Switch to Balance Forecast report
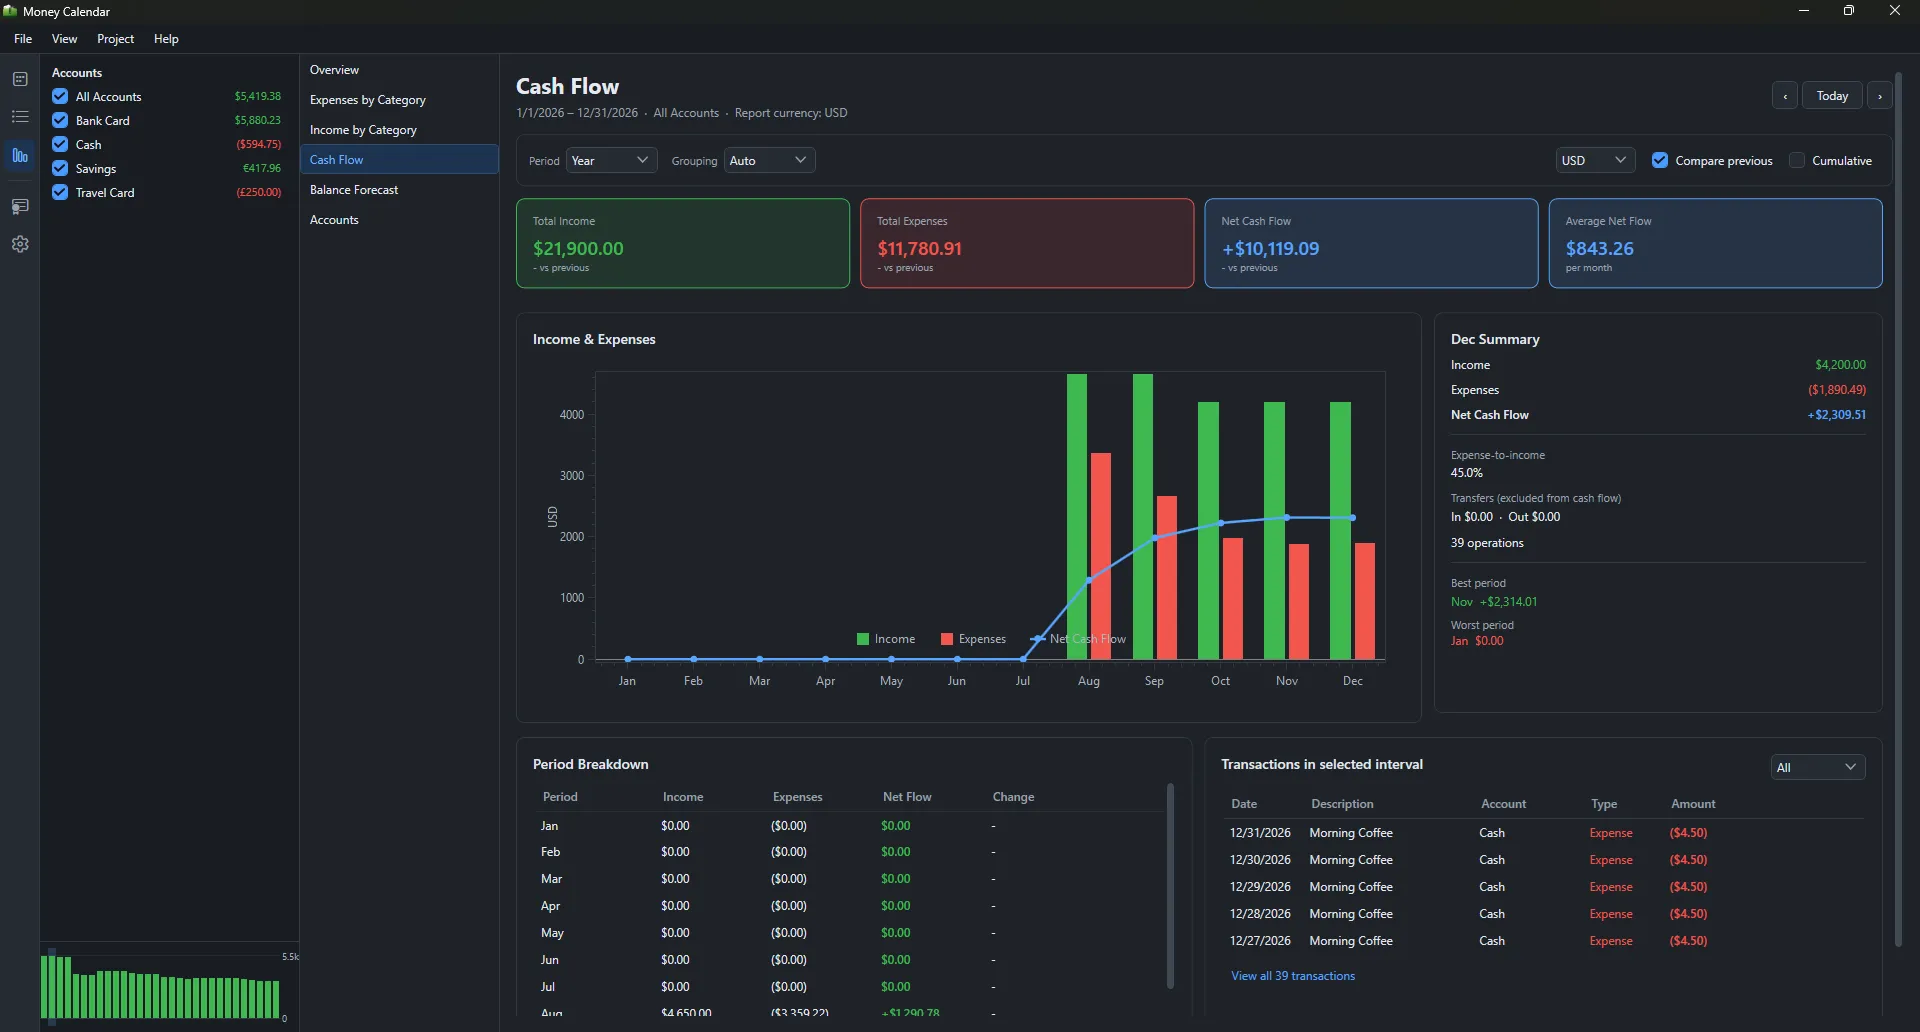 pos(399,190)
